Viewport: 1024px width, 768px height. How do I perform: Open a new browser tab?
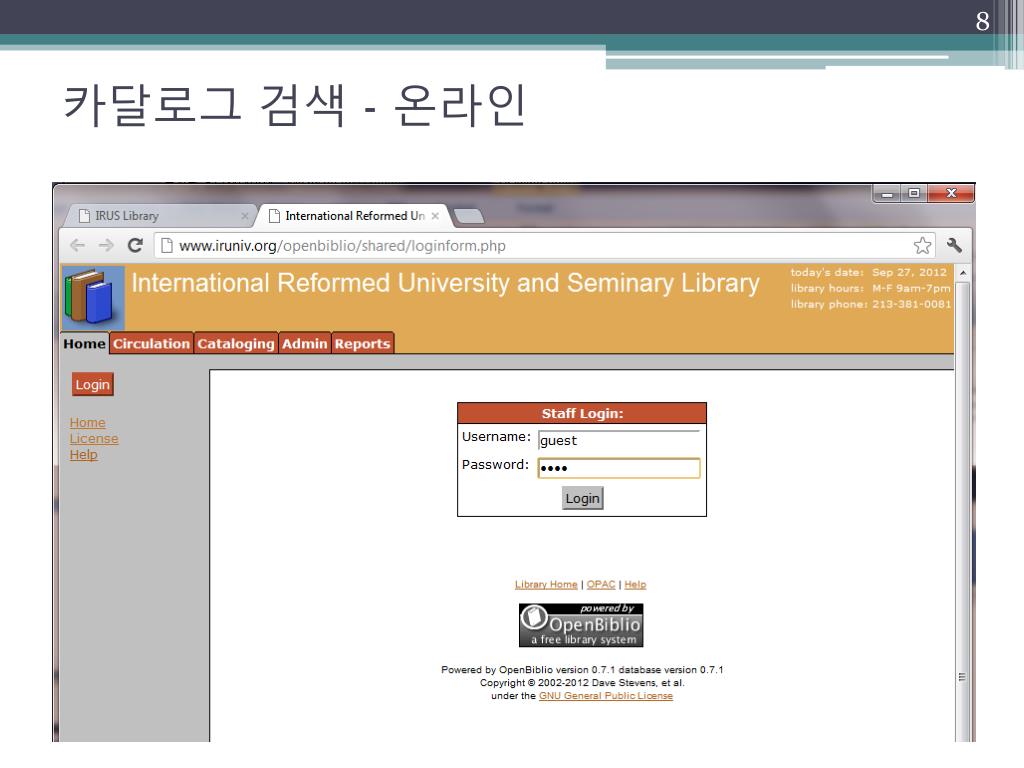[468, 216]
